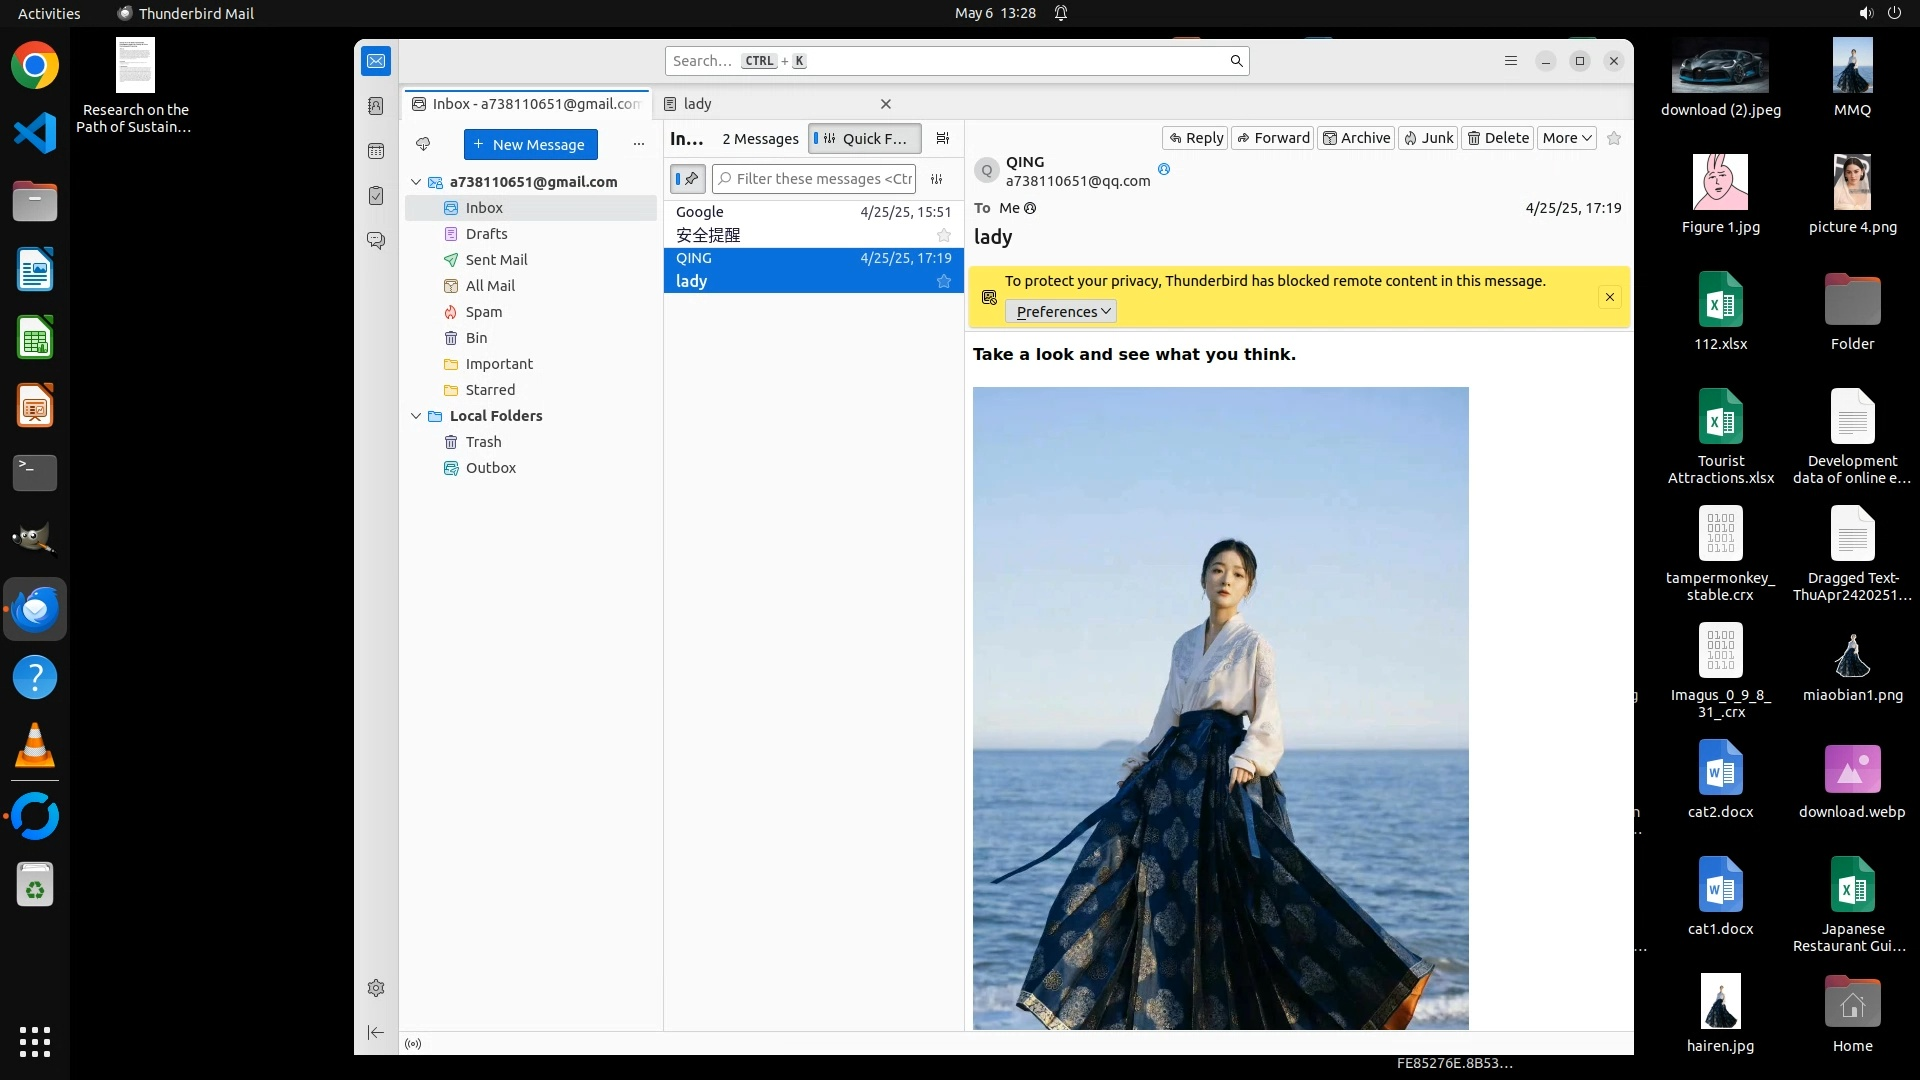
Task: Toggle star on the Google message
Action: [x=943, y=235]
